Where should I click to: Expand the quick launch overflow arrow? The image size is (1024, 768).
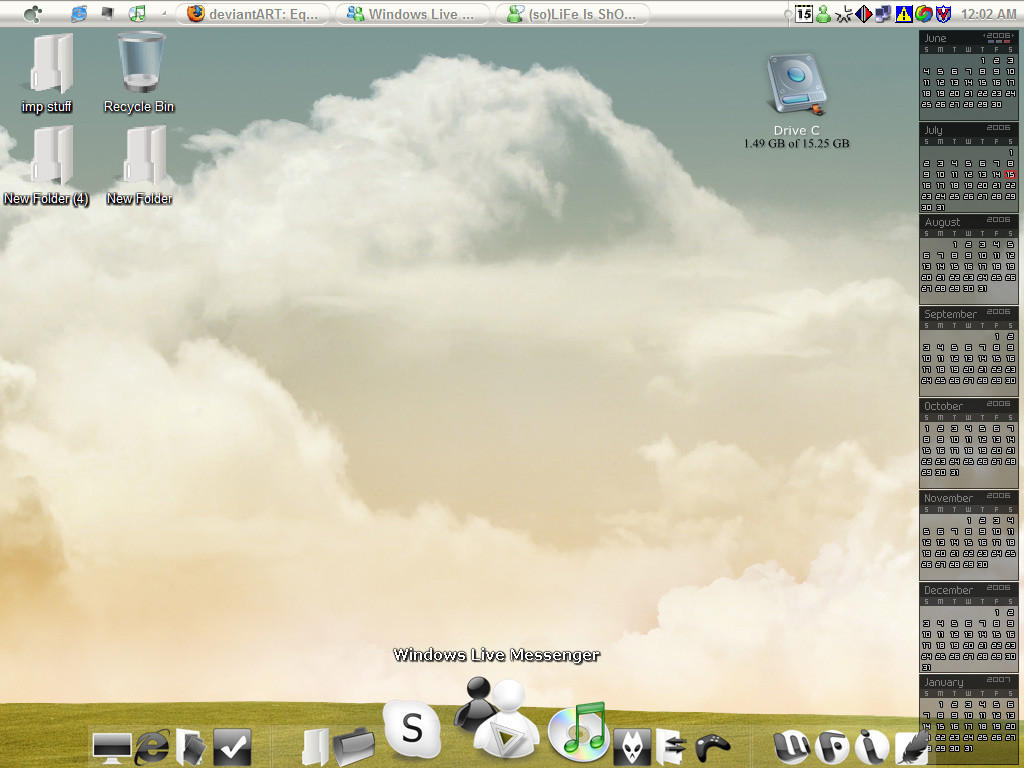[x=164, y=14]
